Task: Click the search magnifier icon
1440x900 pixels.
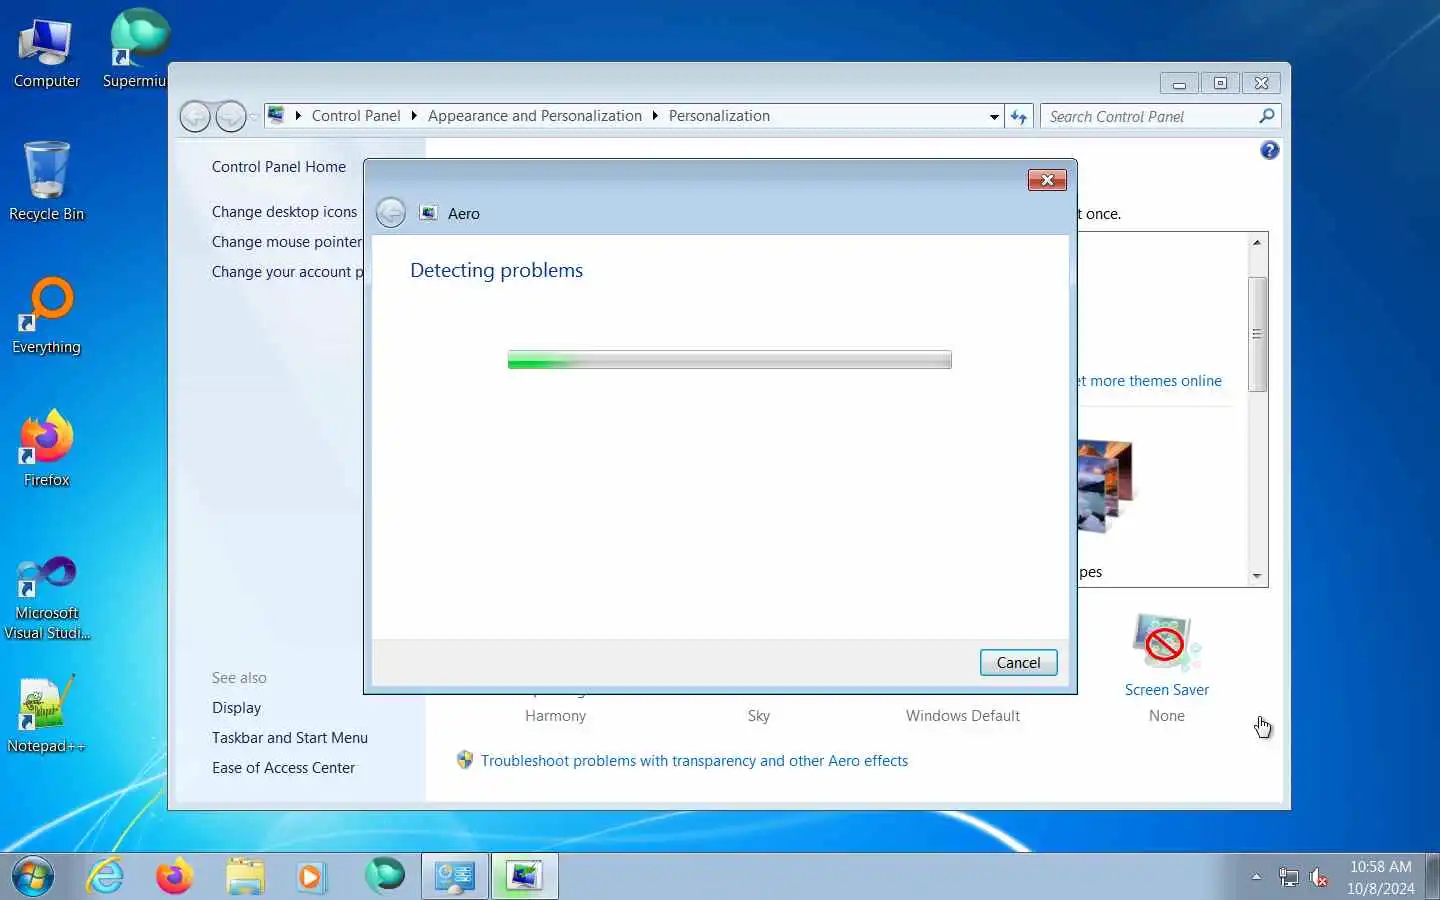Action: point(1267,116)
